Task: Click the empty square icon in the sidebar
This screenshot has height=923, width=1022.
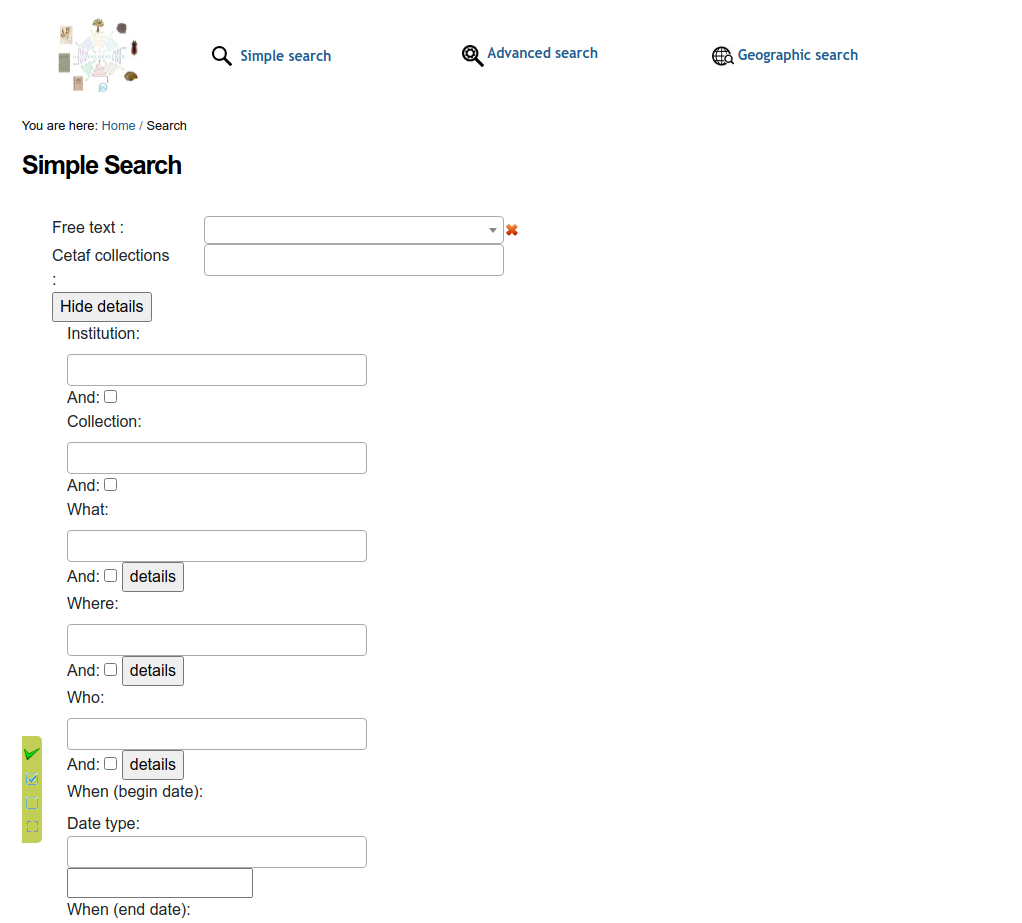Action: [31, 803]
